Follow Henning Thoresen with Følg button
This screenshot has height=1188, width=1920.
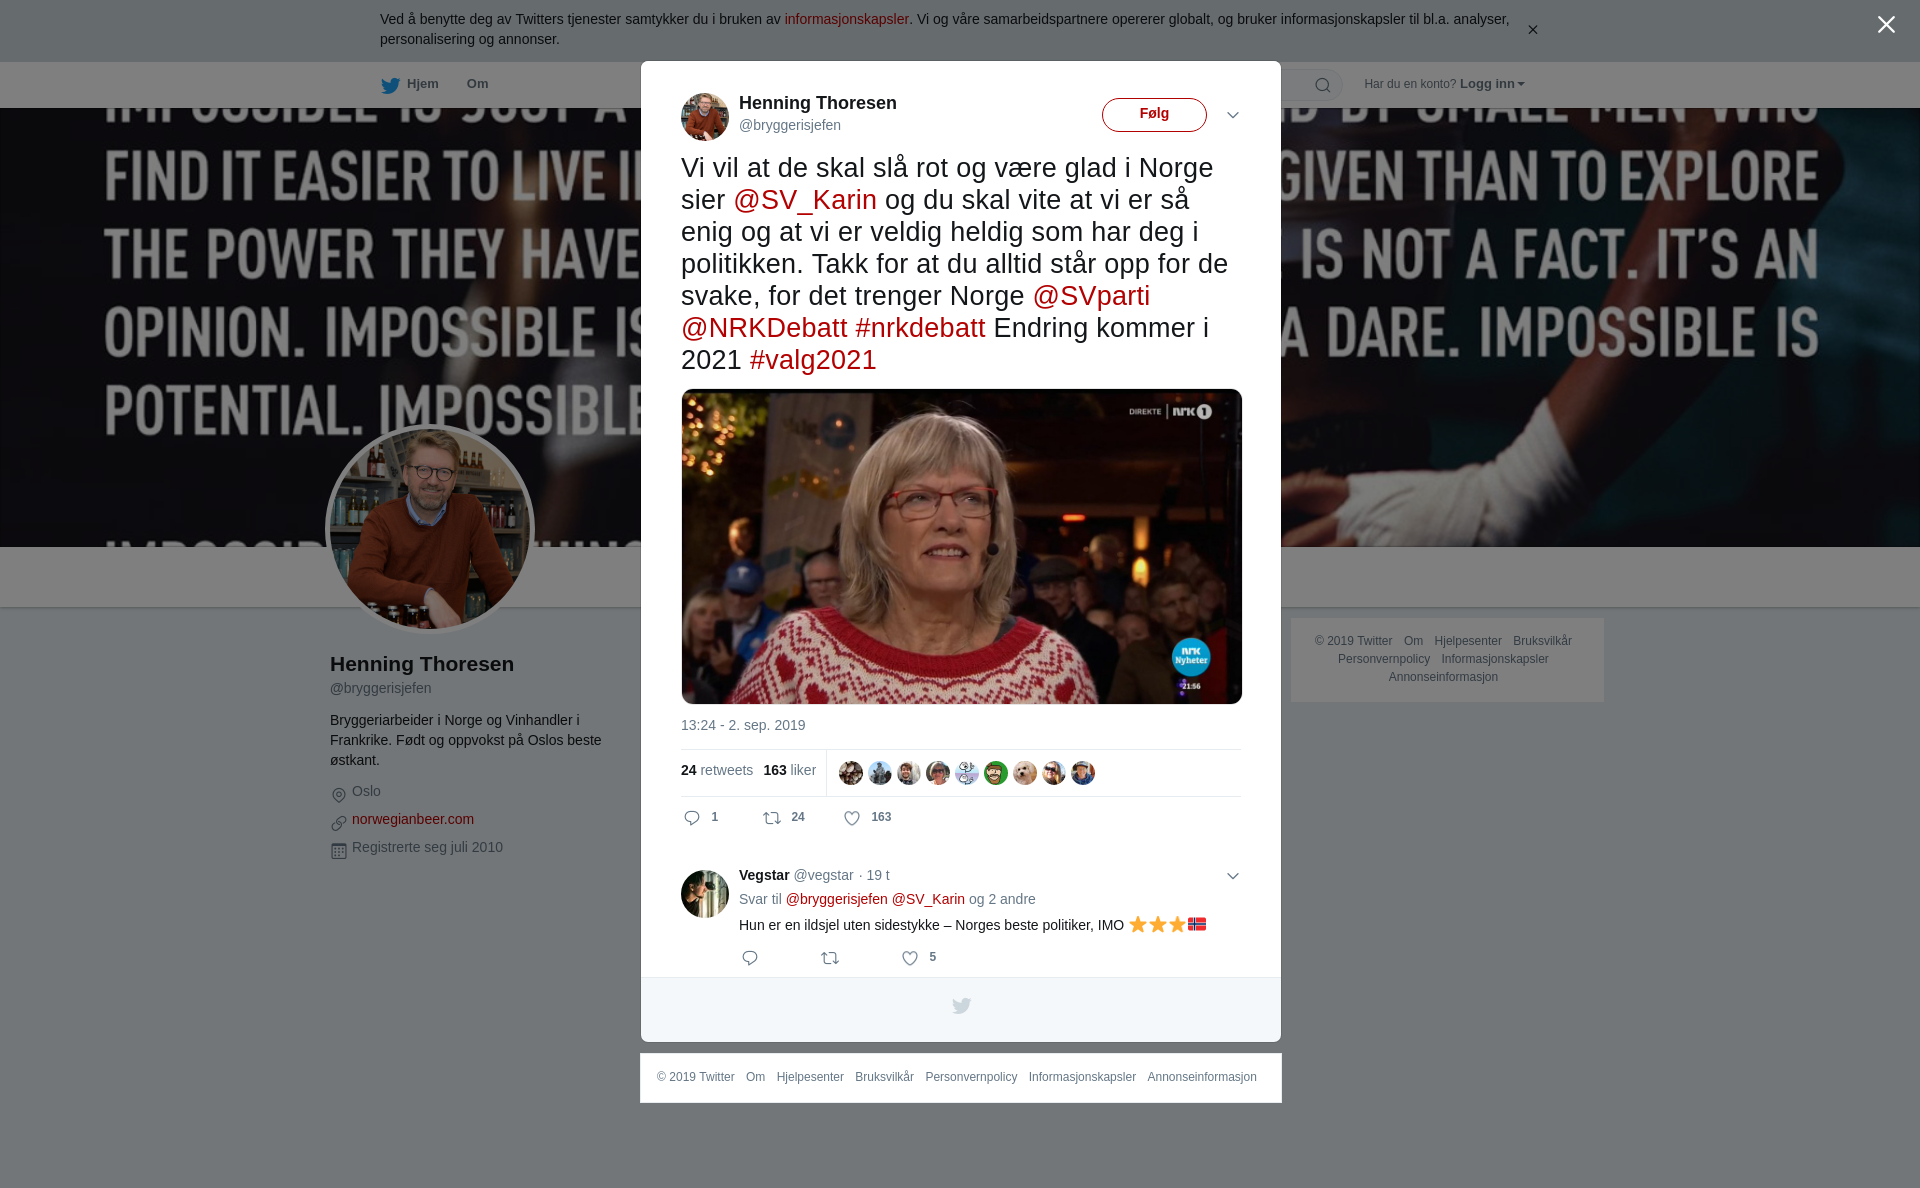click(x=1154, y=115)
